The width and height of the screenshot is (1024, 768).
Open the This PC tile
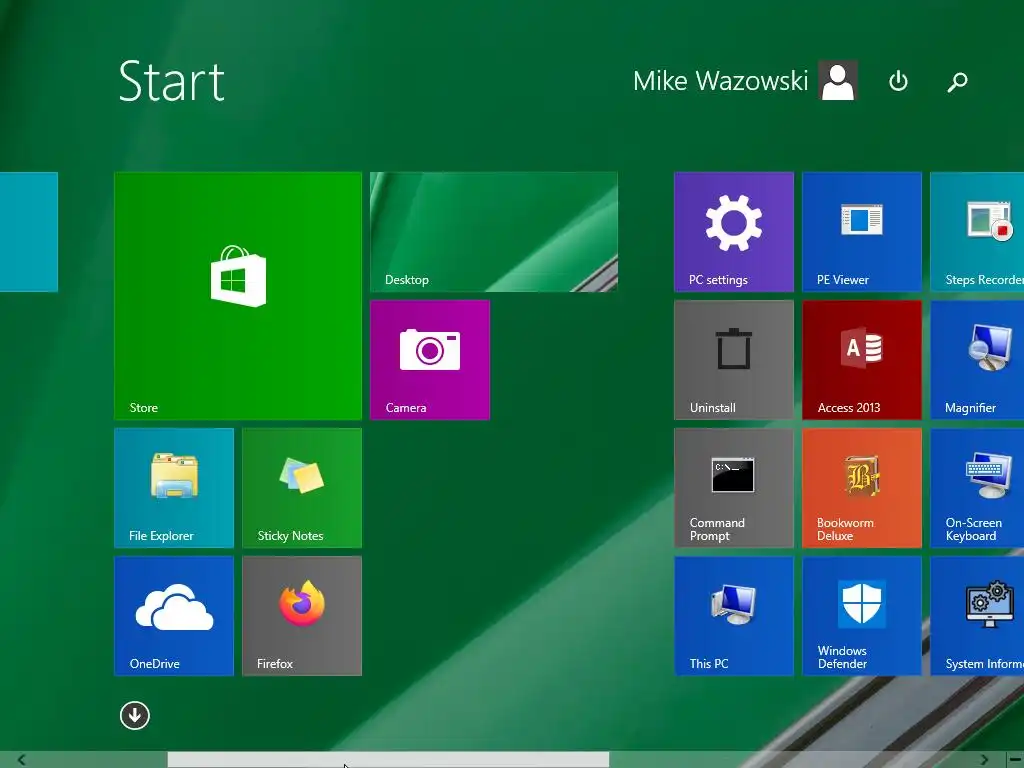tap(734, 616)
